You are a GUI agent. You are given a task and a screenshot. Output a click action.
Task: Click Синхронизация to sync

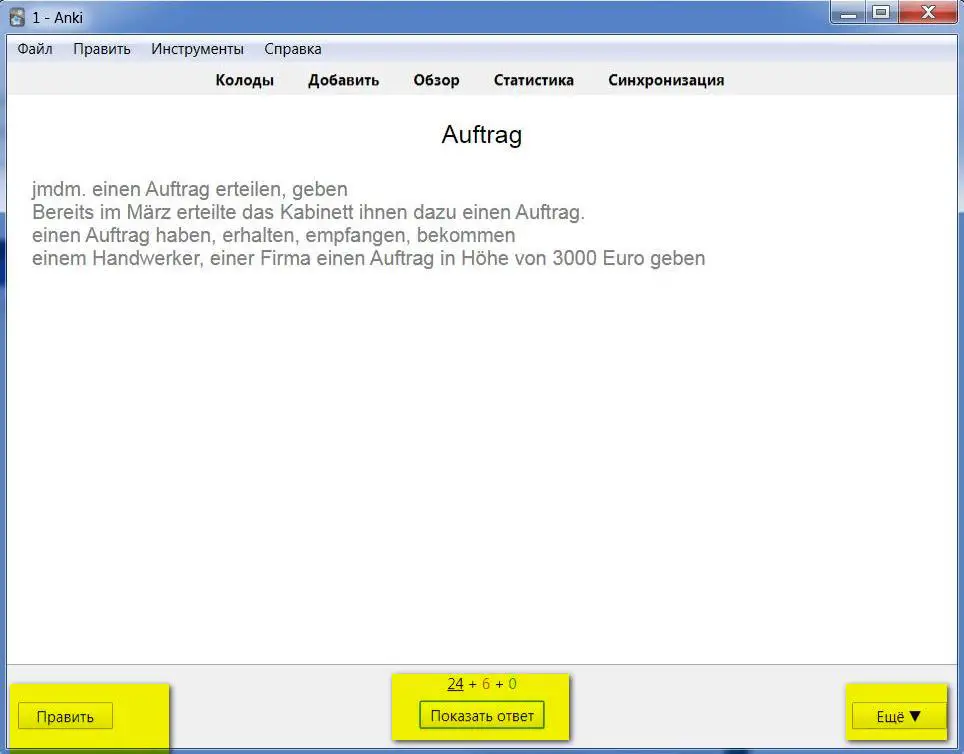[666, 81]
